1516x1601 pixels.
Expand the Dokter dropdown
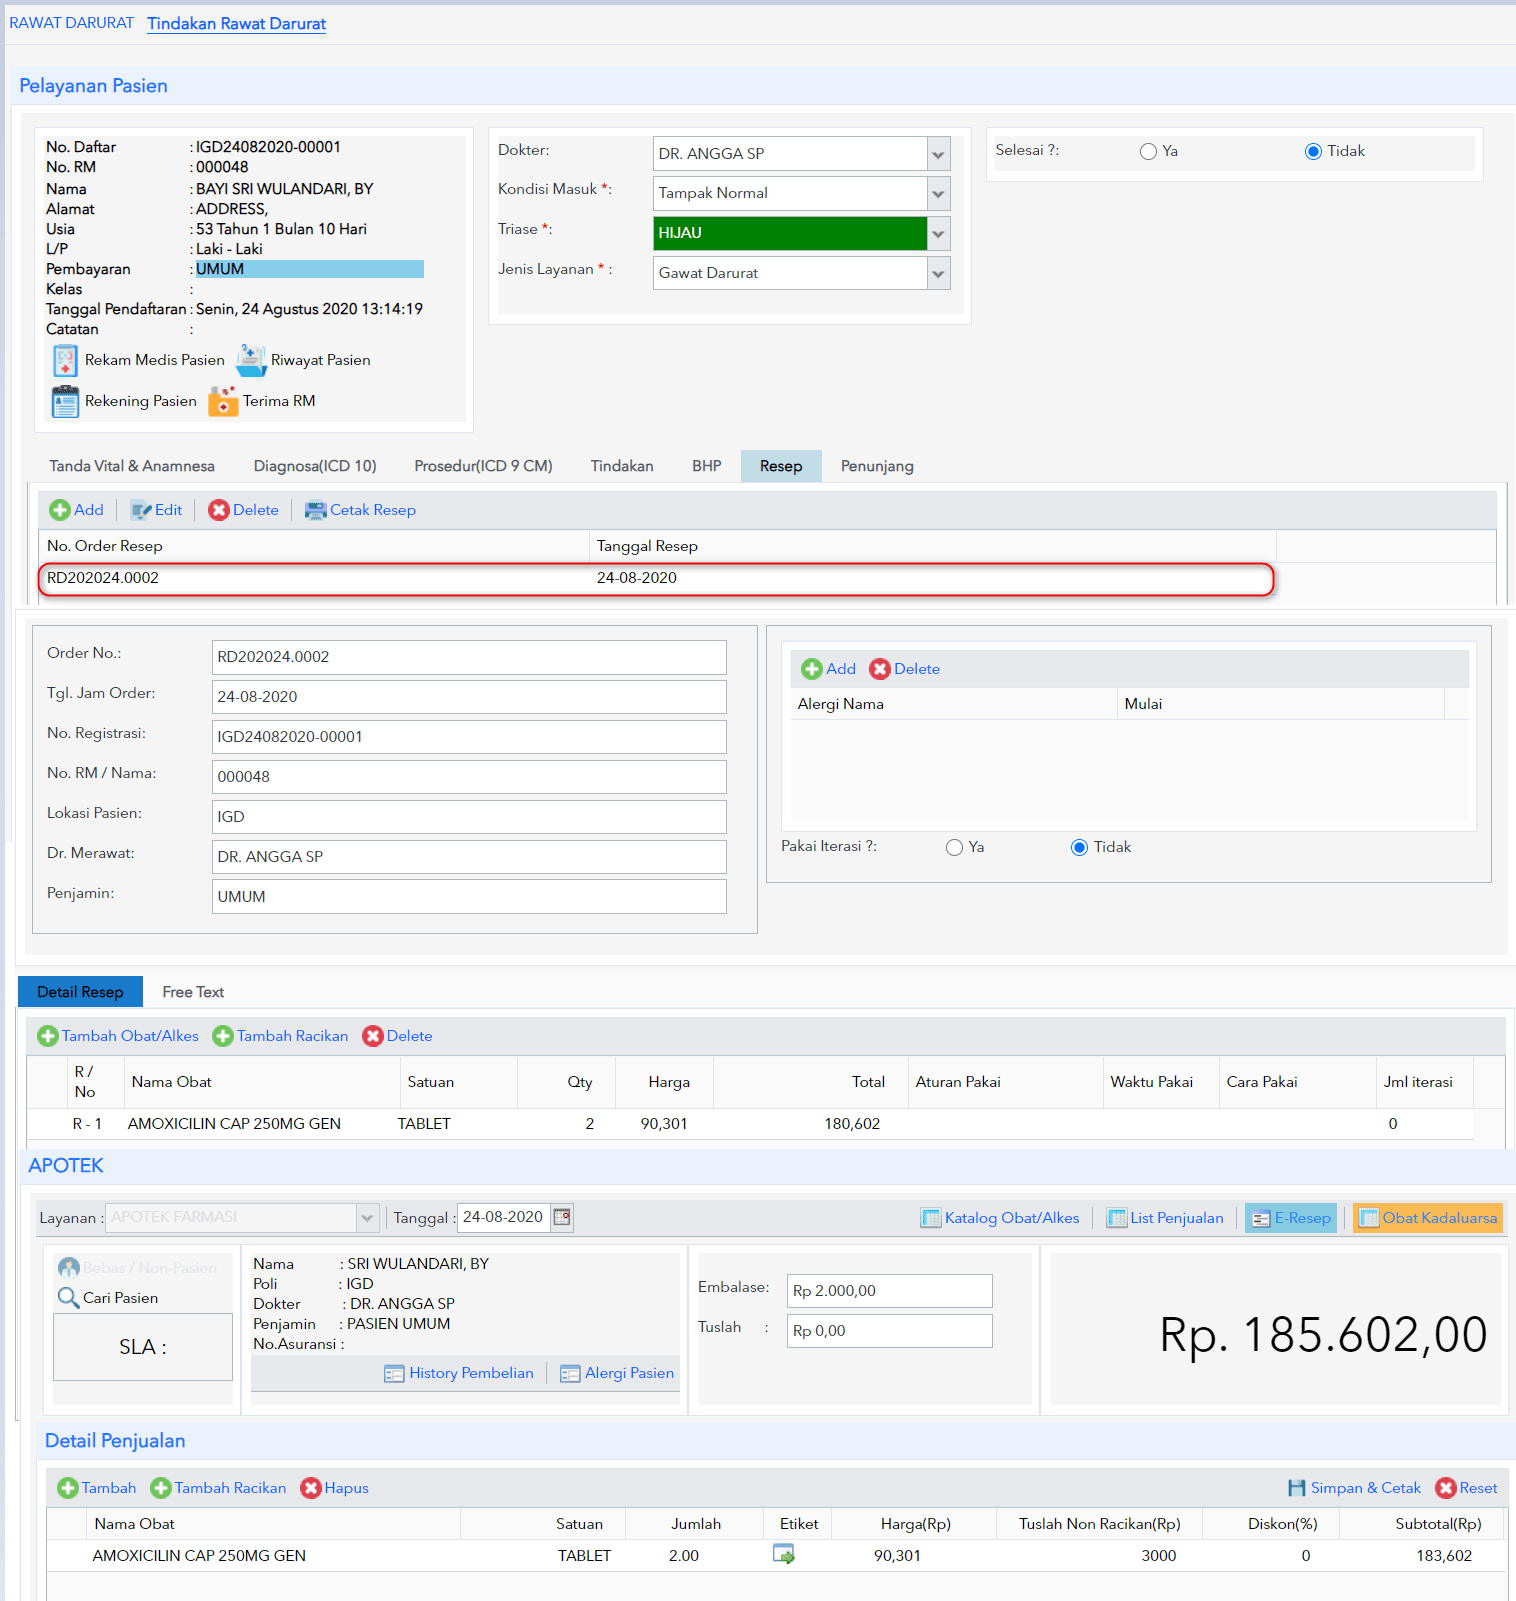point(938,154)
